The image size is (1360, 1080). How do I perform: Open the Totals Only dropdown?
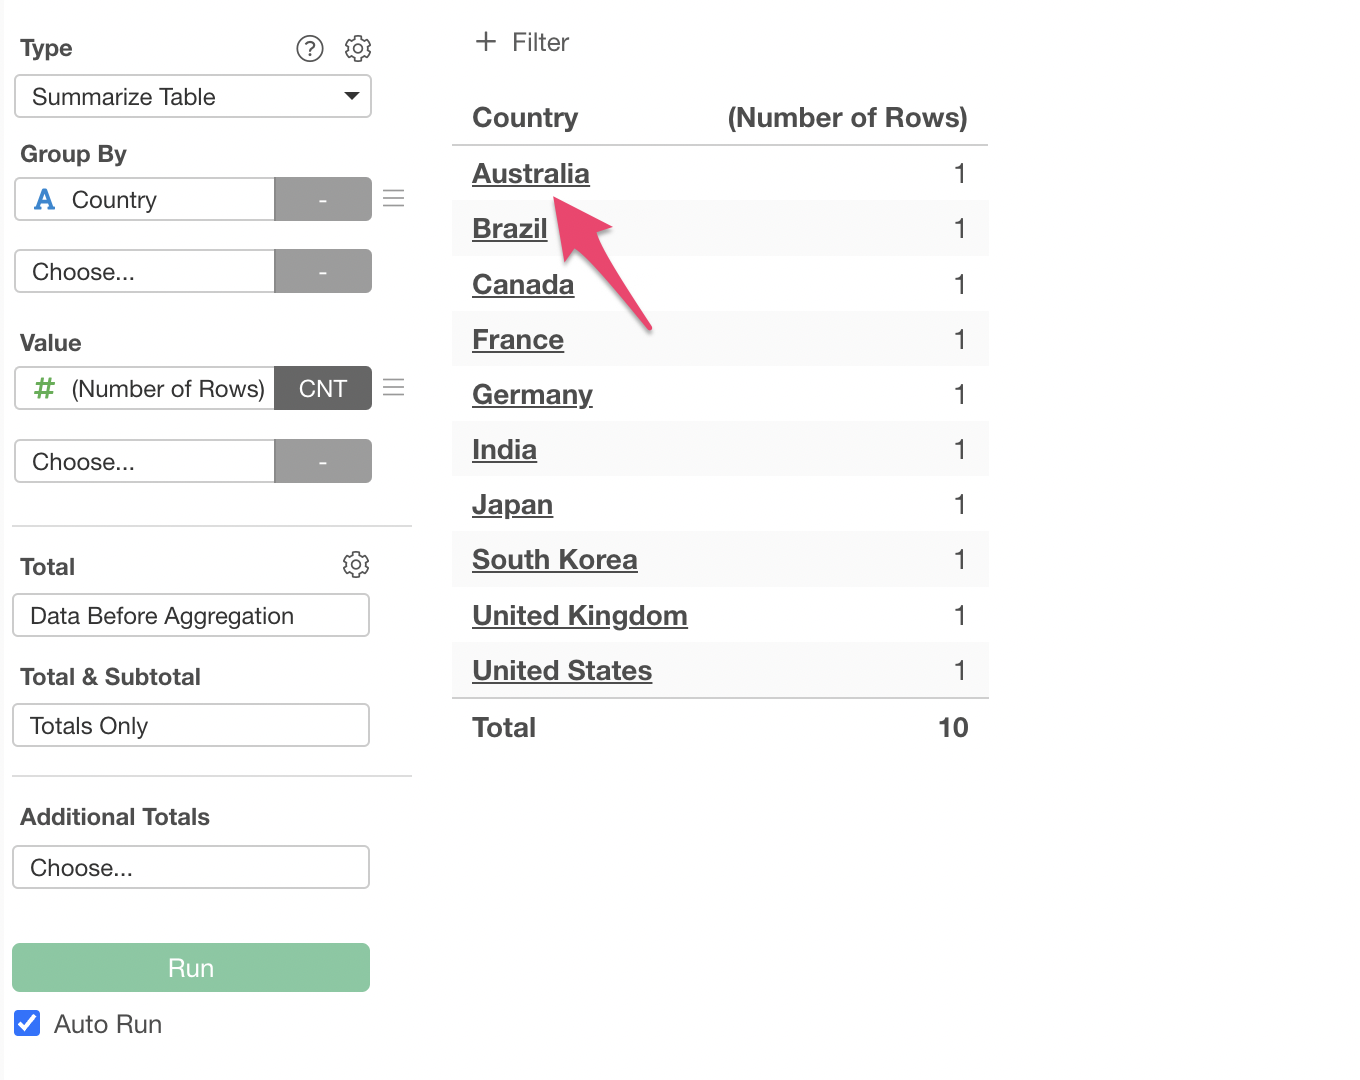click(191, 725)
